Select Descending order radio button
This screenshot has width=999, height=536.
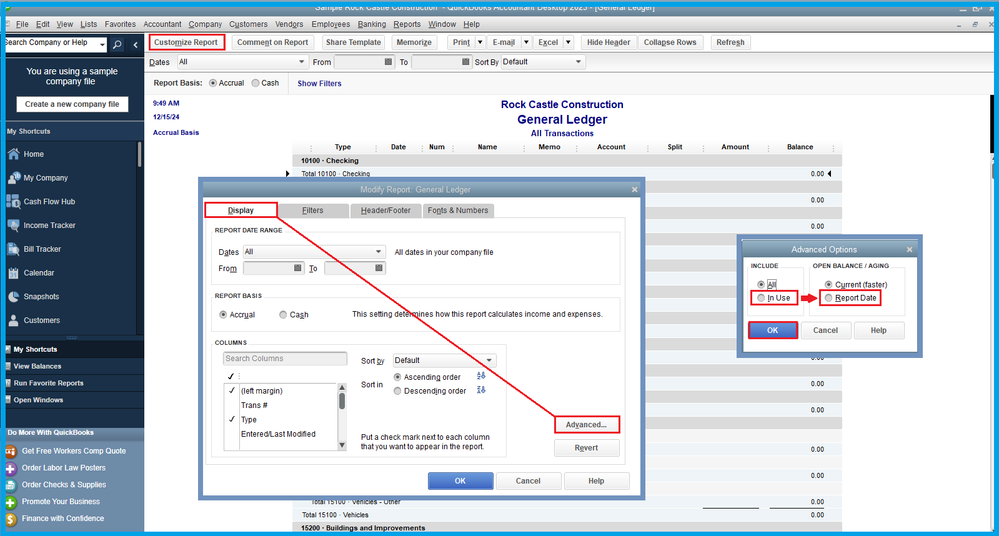point(398,391)
